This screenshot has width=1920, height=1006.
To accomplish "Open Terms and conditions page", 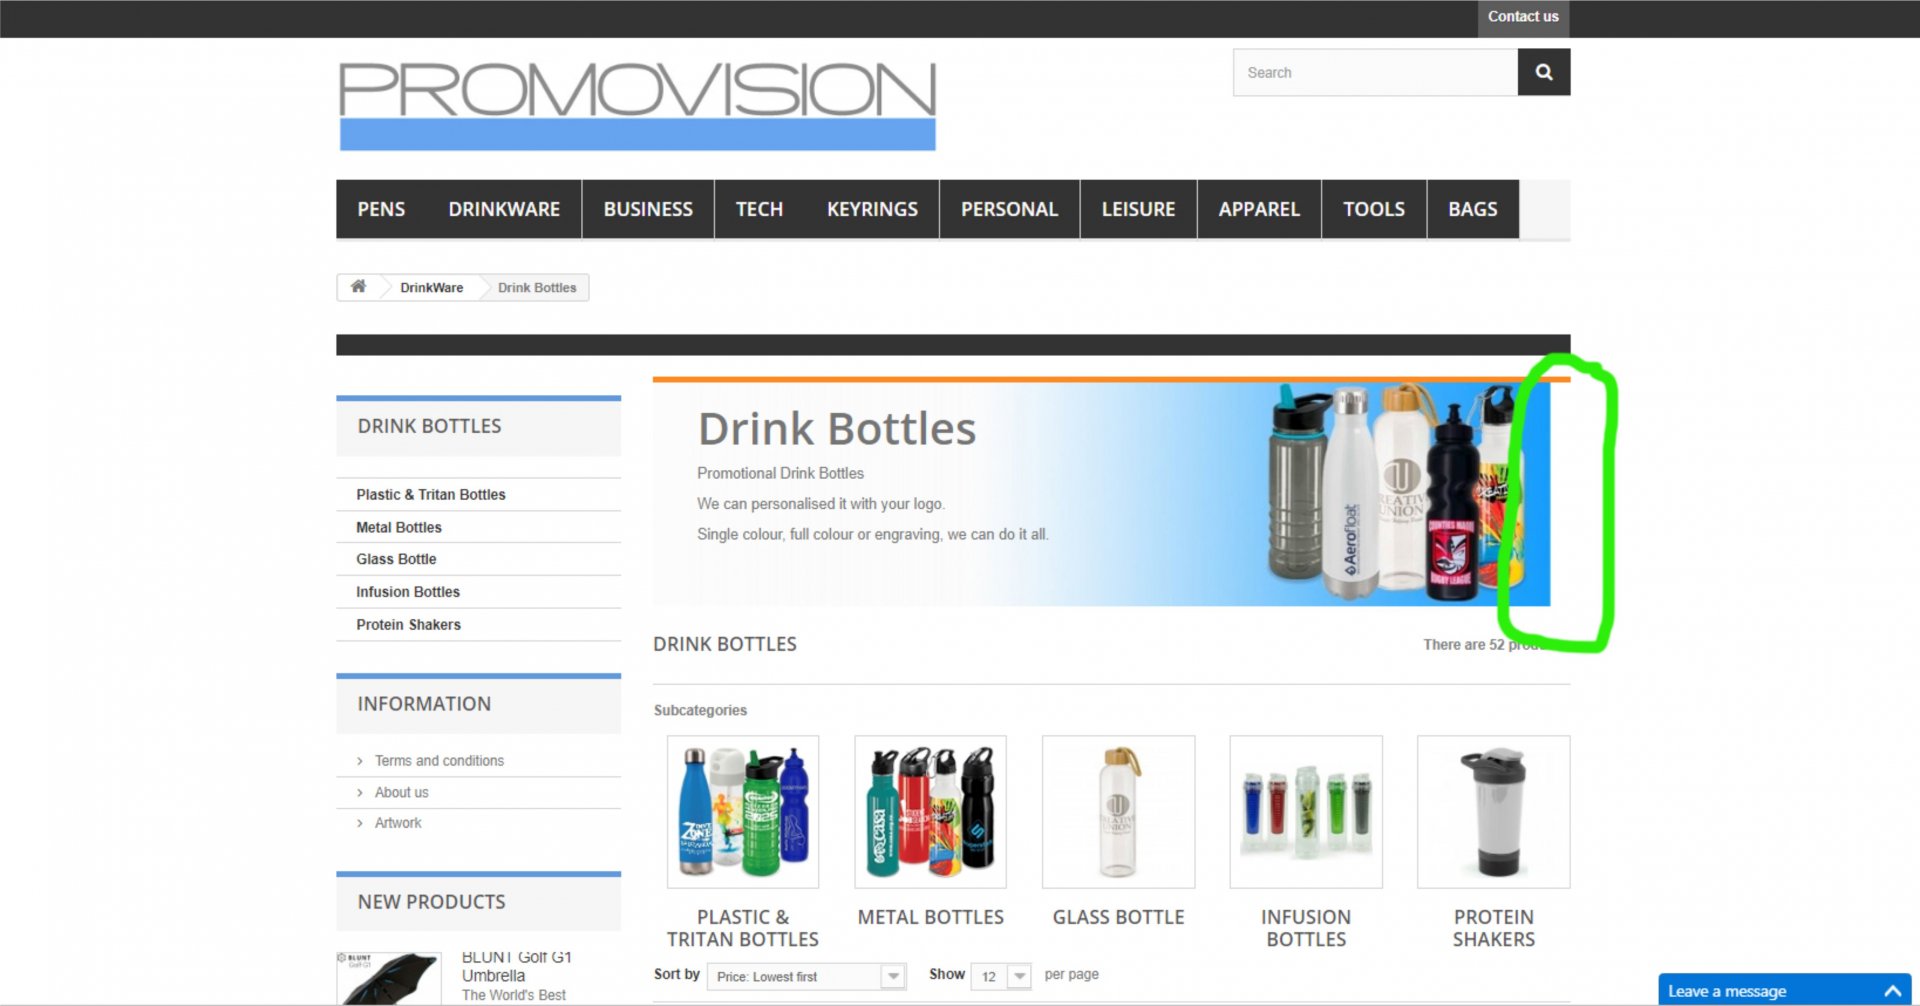I will pos(439,761).
